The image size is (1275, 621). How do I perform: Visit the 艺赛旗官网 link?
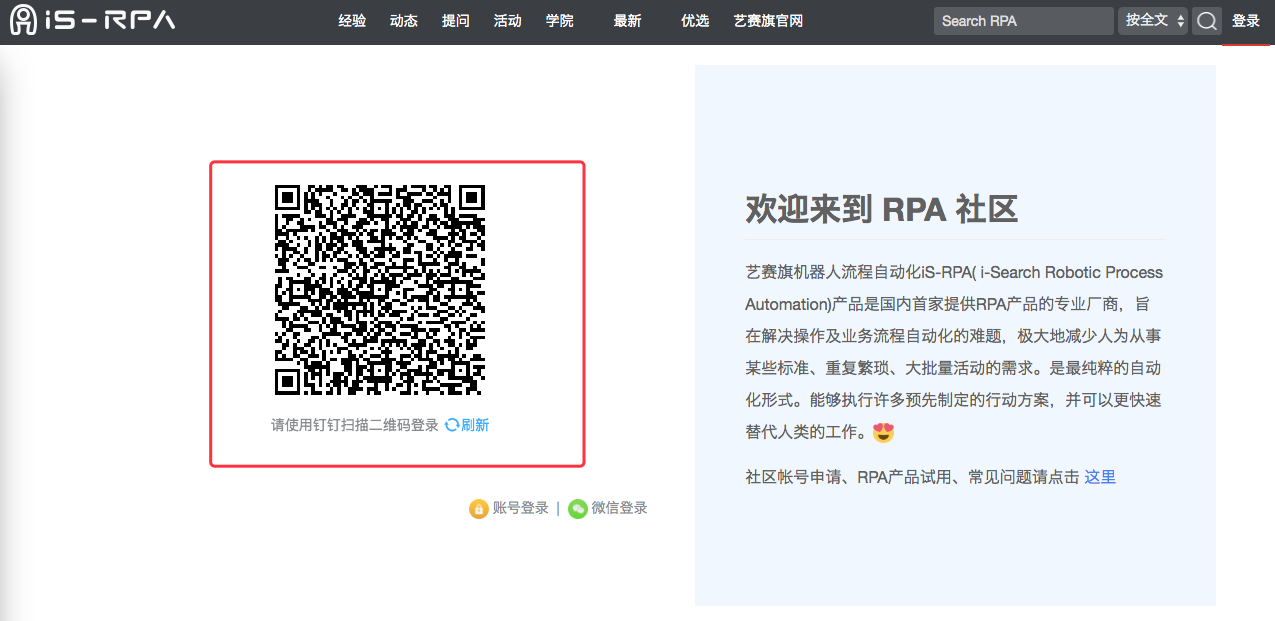pyautogui.click(x=768, y=21)
